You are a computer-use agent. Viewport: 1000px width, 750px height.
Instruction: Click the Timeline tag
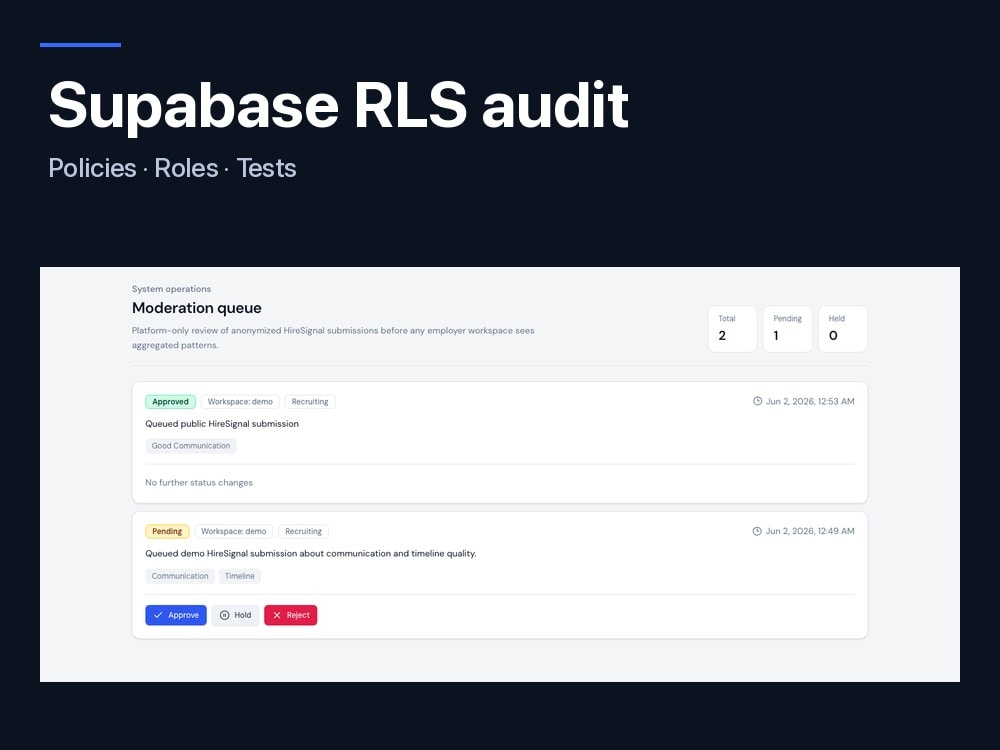[240, 576]
